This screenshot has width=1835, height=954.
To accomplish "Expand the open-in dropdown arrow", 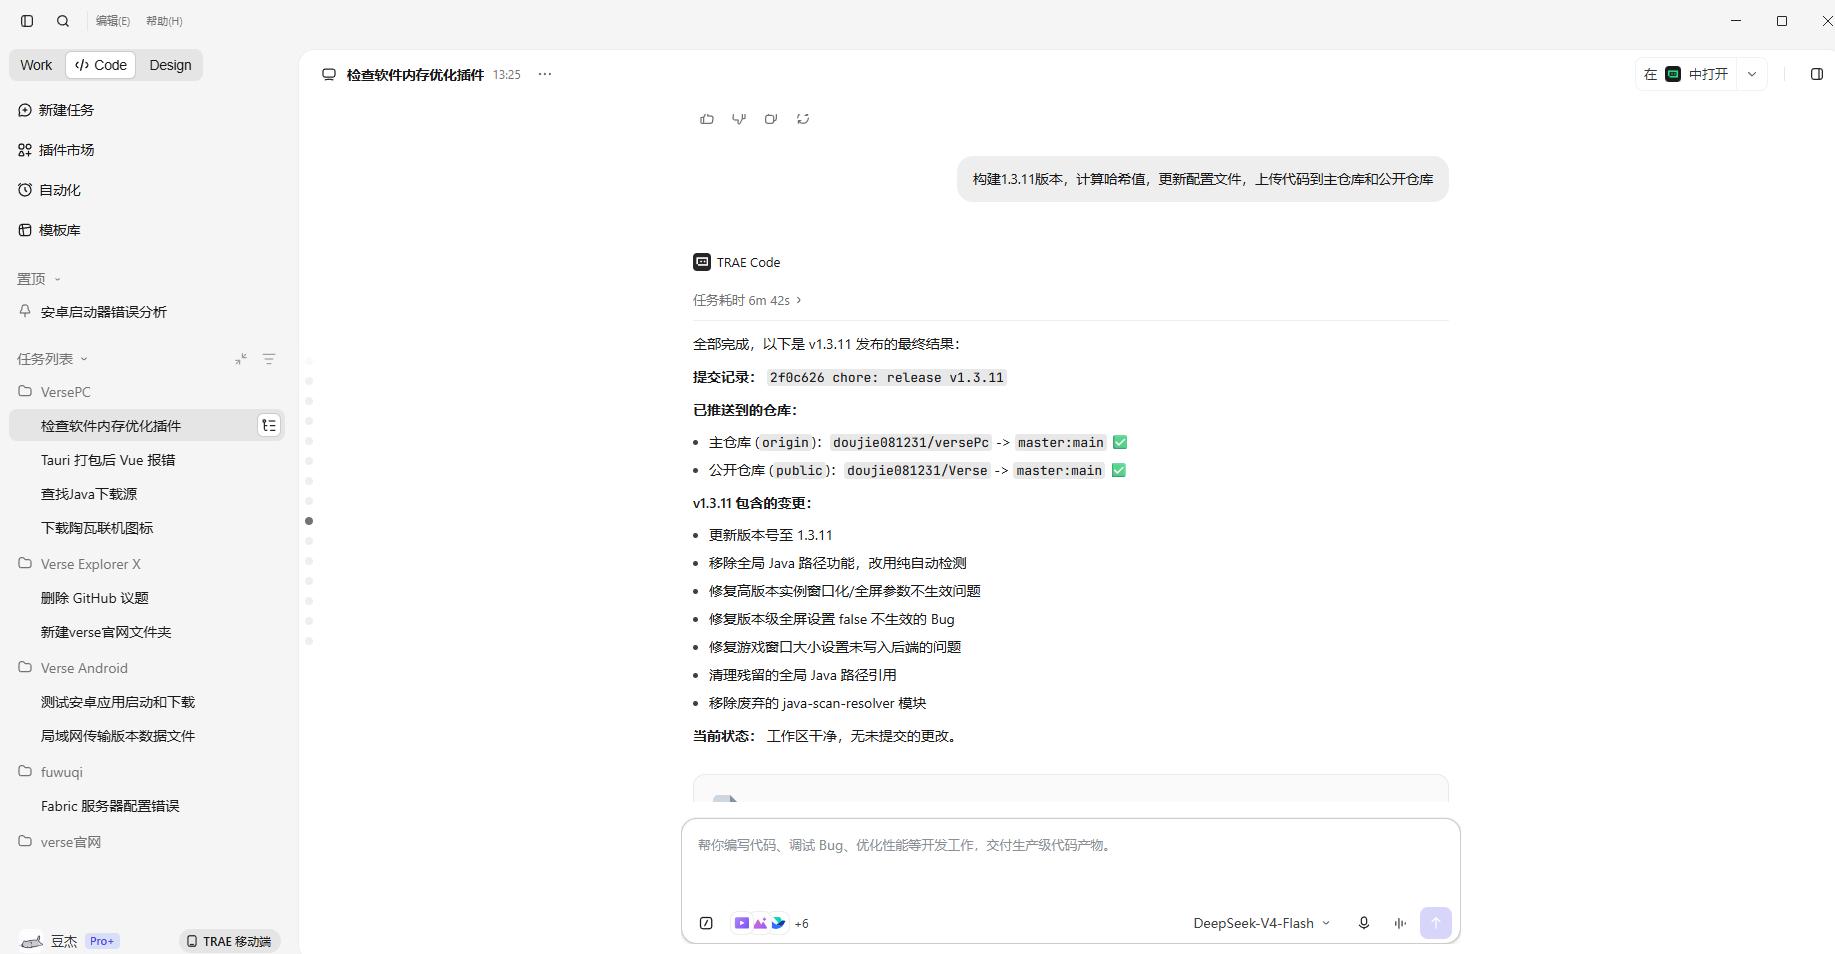I will (x=1752, y=74).
